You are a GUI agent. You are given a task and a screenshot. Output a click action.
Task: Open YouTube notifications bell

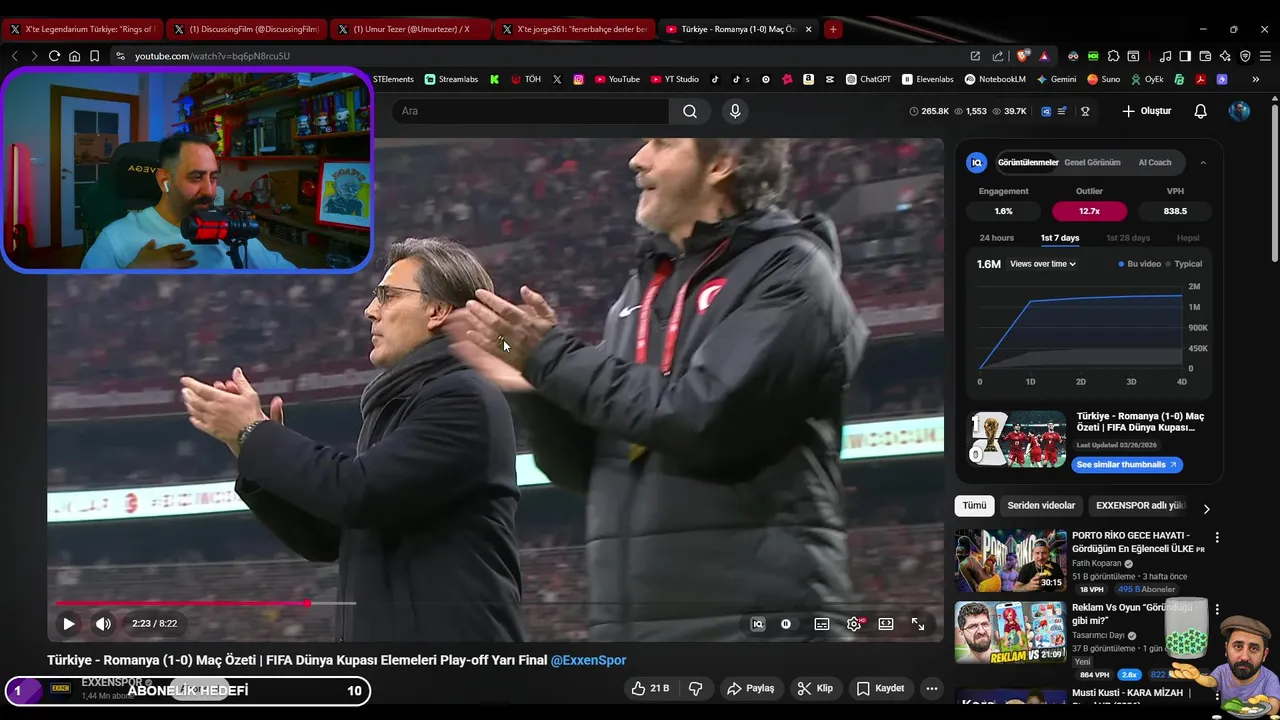[x=1200, y=111]
